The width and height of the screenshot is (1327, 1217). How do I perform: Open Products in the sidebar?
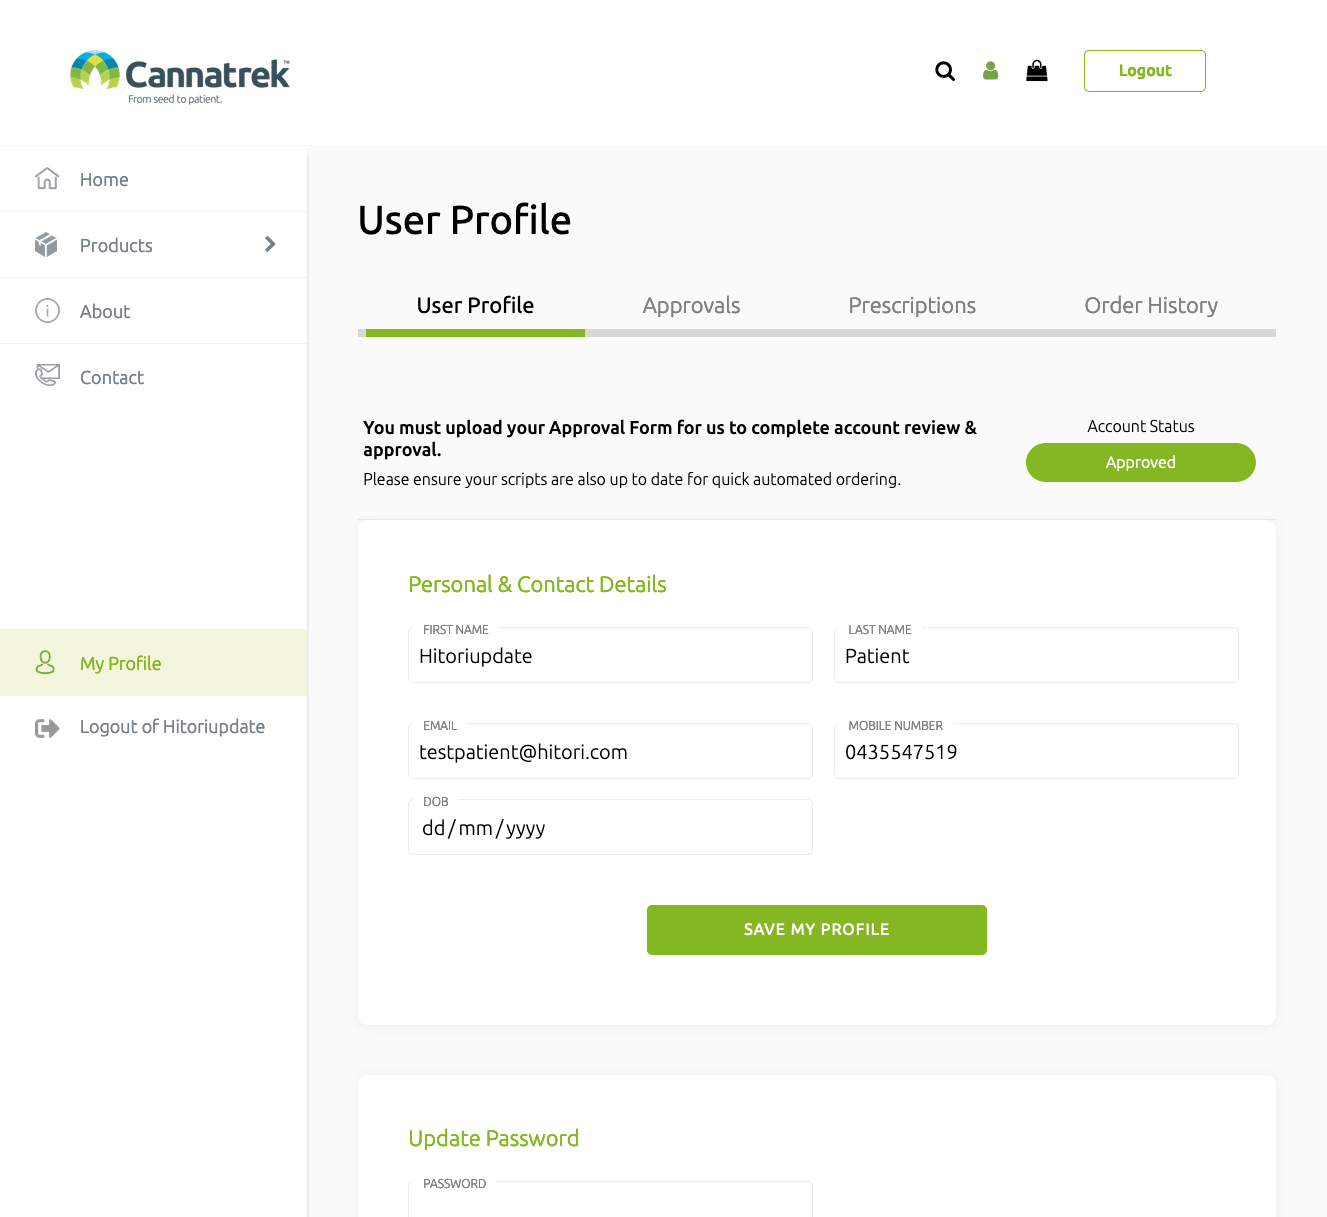[x=154, y=245]
